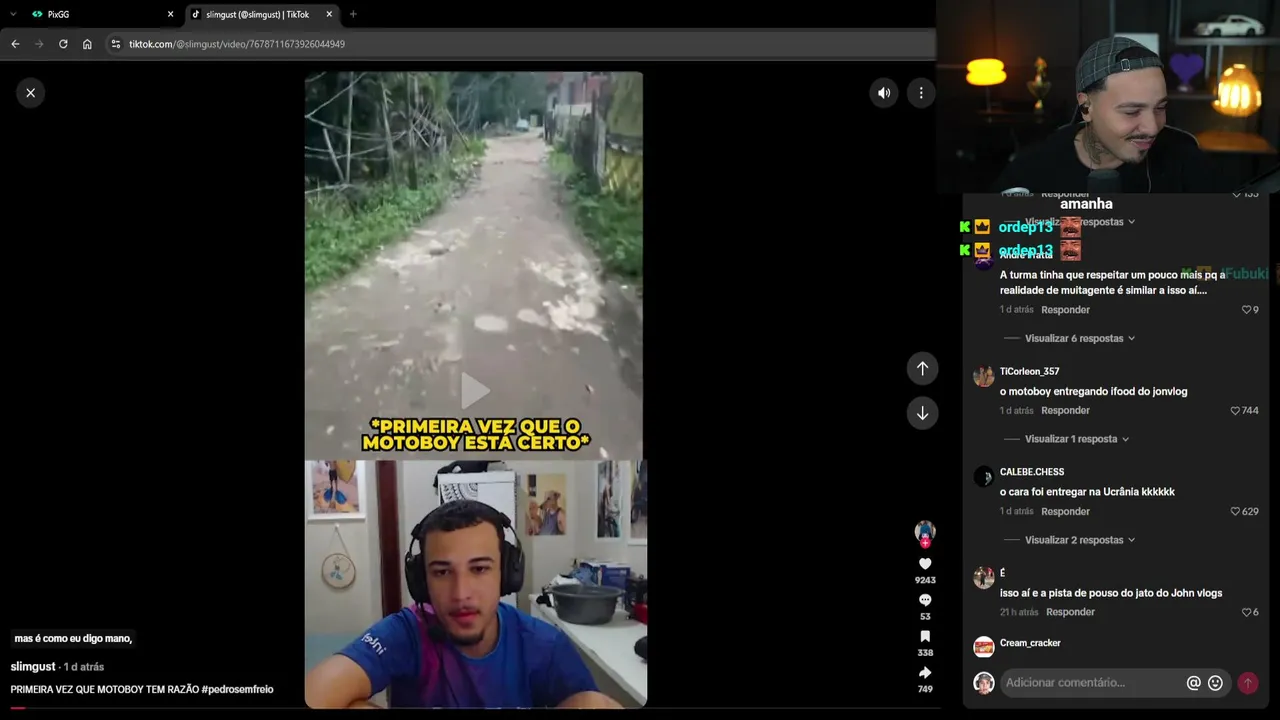Open CALEBE.CHESS profile name
The image size is (1280, 720).
tap(1031, 472)
